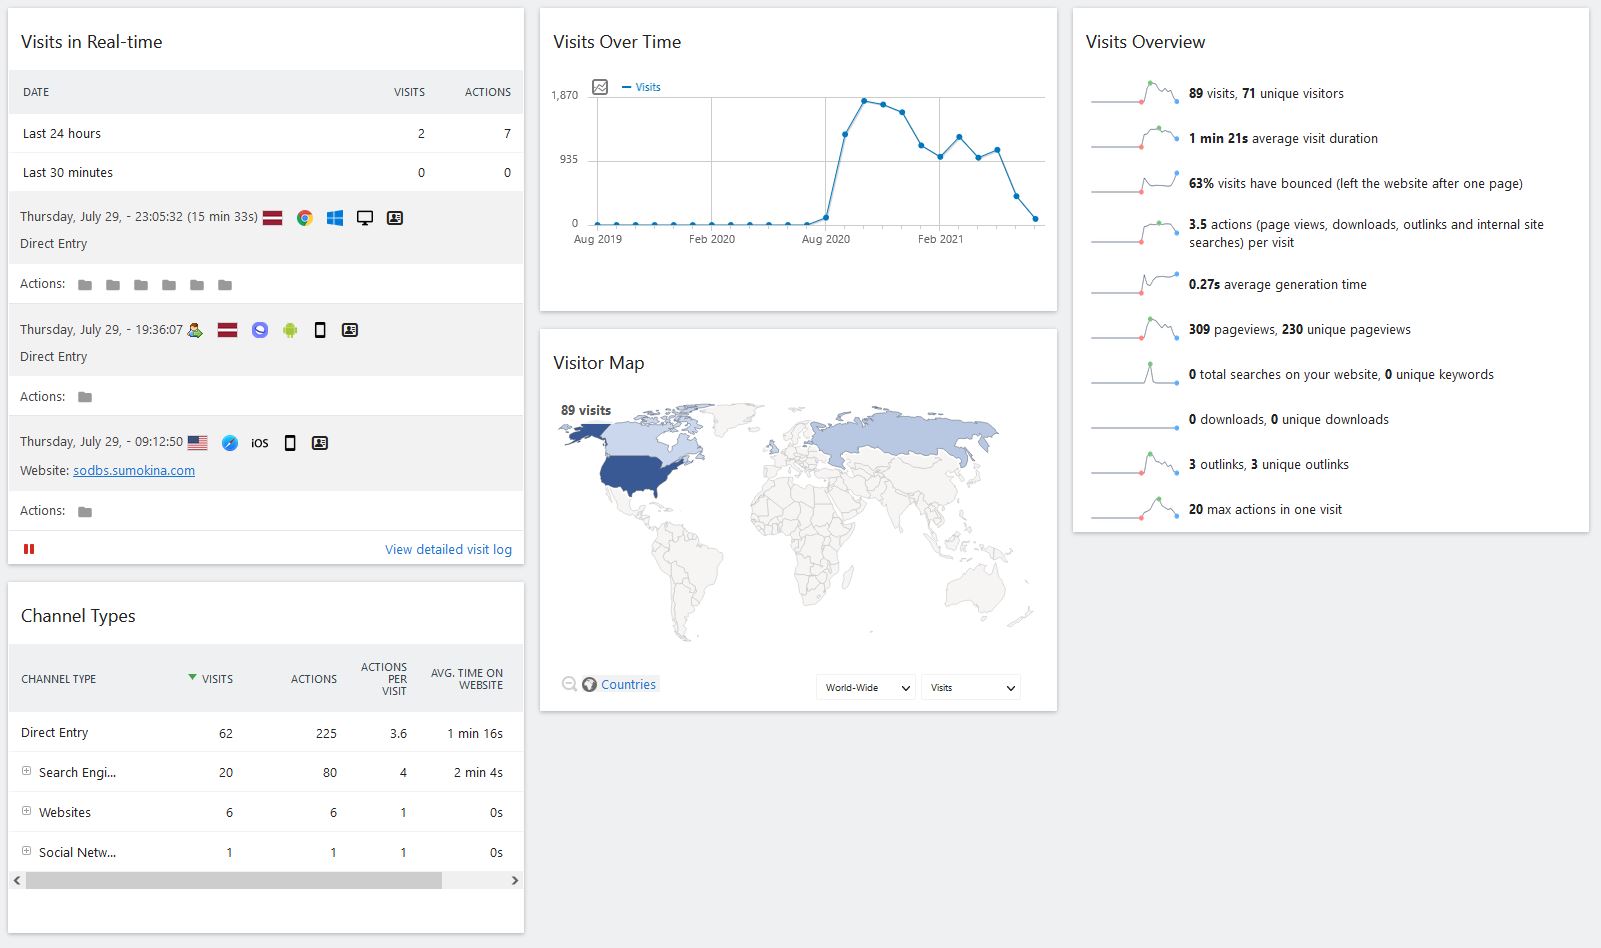Image resolution: width=1601 pixels, height=948 pixels.
Task: Click the sparkline for 0.27s generation time
Action: click(1135, 284)
